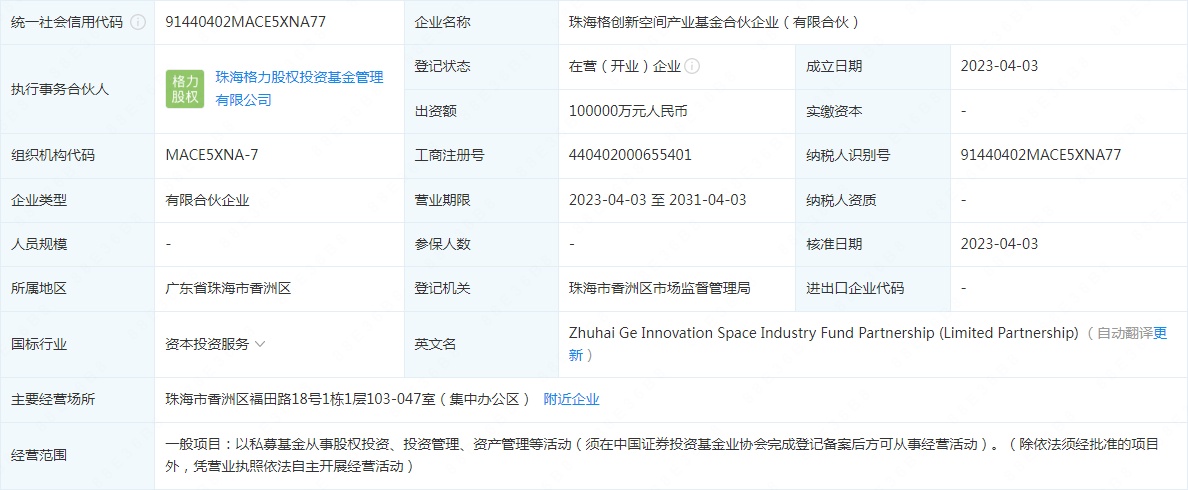Select the contribution amount 100000万元人民币
The image size is (1188, 490).
[x=628, y=111]
